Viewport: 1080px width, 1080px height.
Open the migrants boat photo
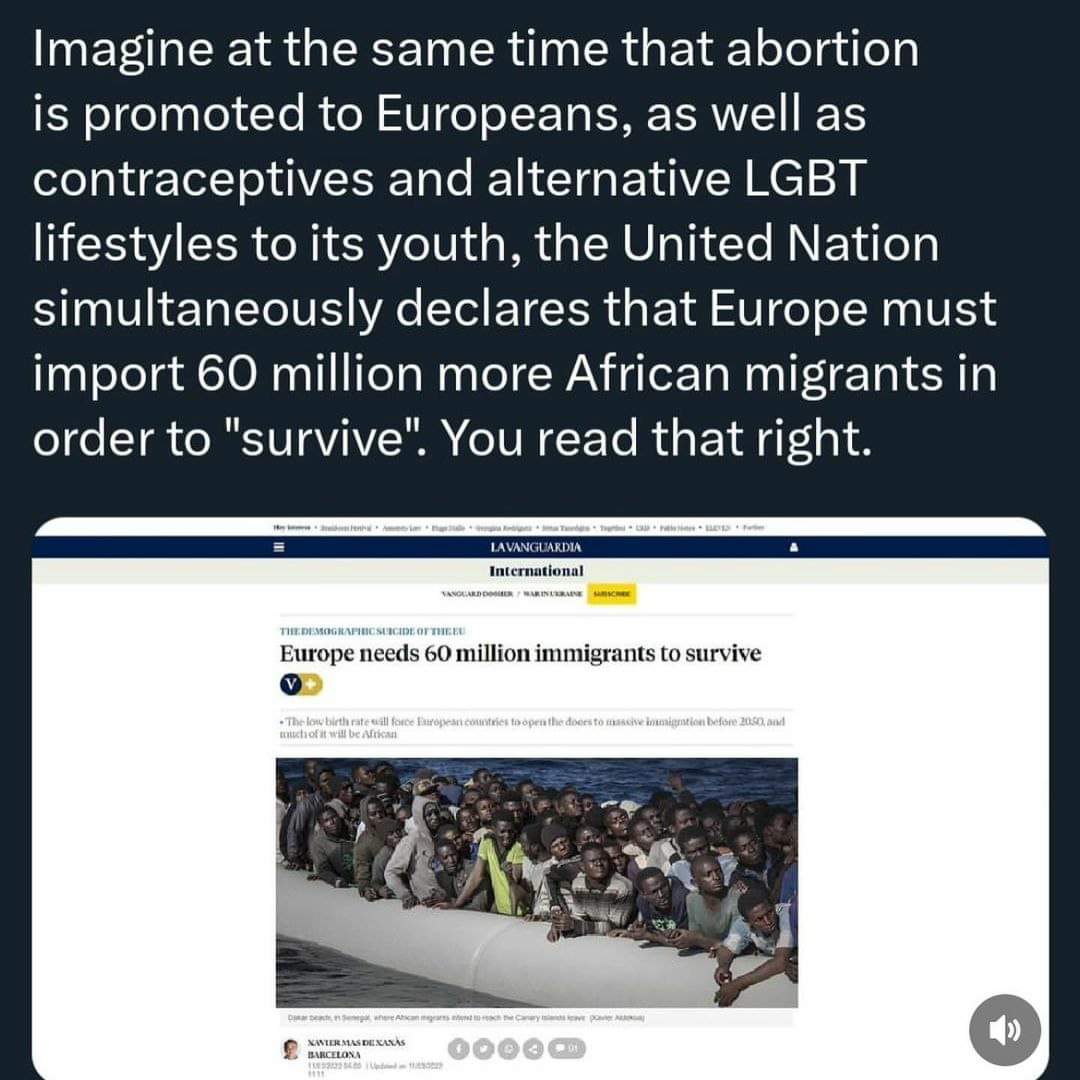click(x=536, y=882)
